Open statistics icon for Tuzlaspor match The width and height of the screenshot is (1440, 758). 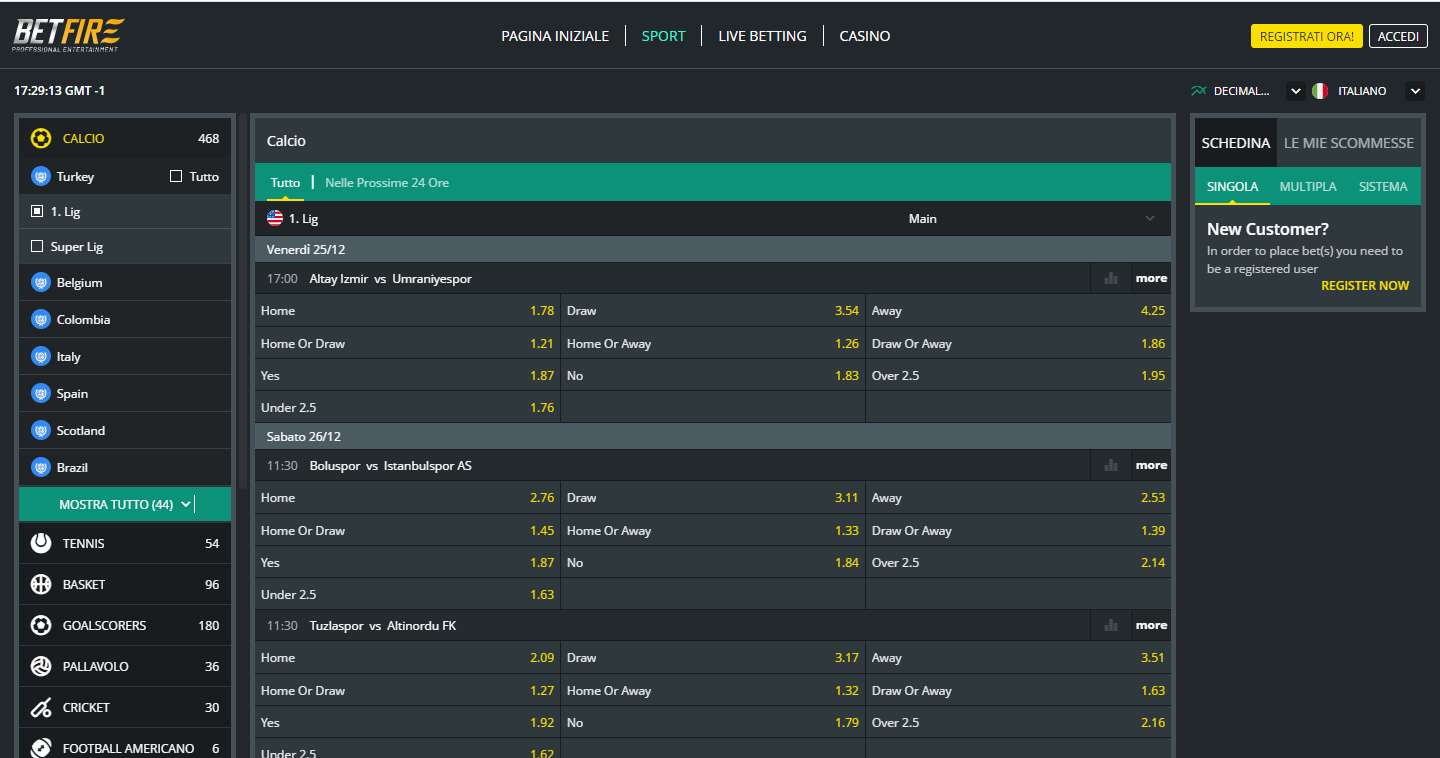[1111, 625]
